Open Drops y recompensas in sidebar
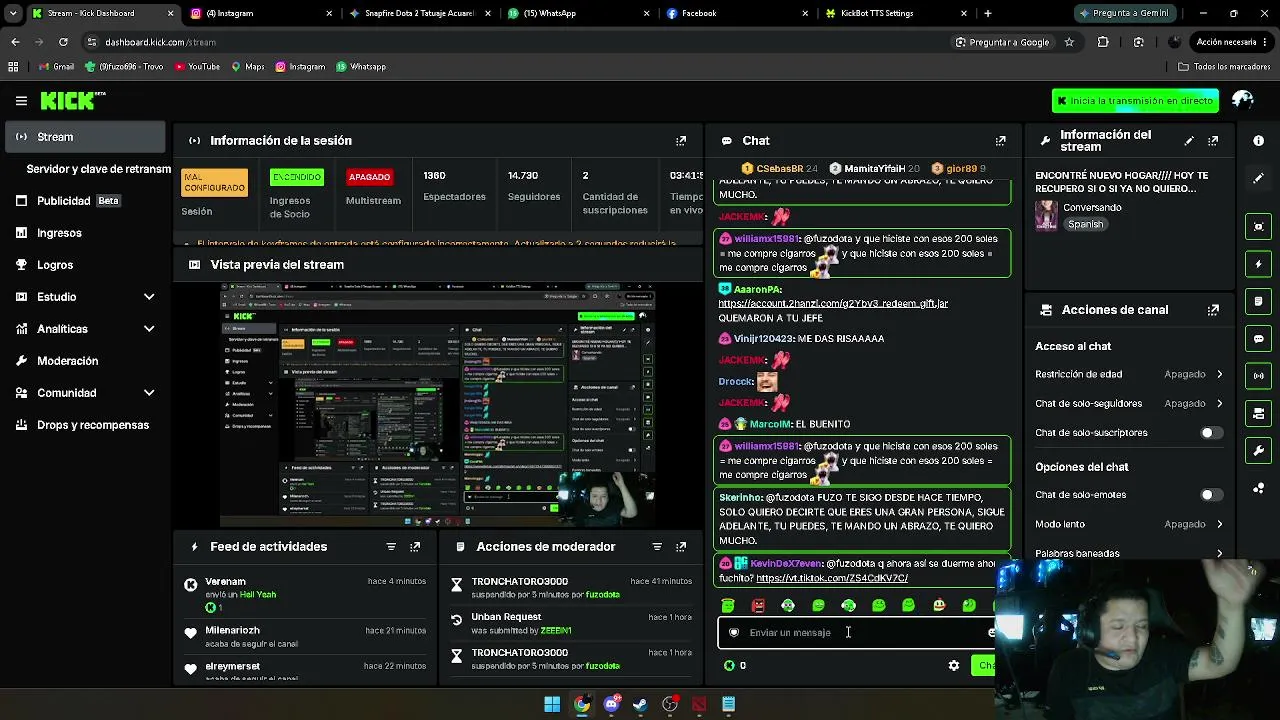 (x=86, y=425)
